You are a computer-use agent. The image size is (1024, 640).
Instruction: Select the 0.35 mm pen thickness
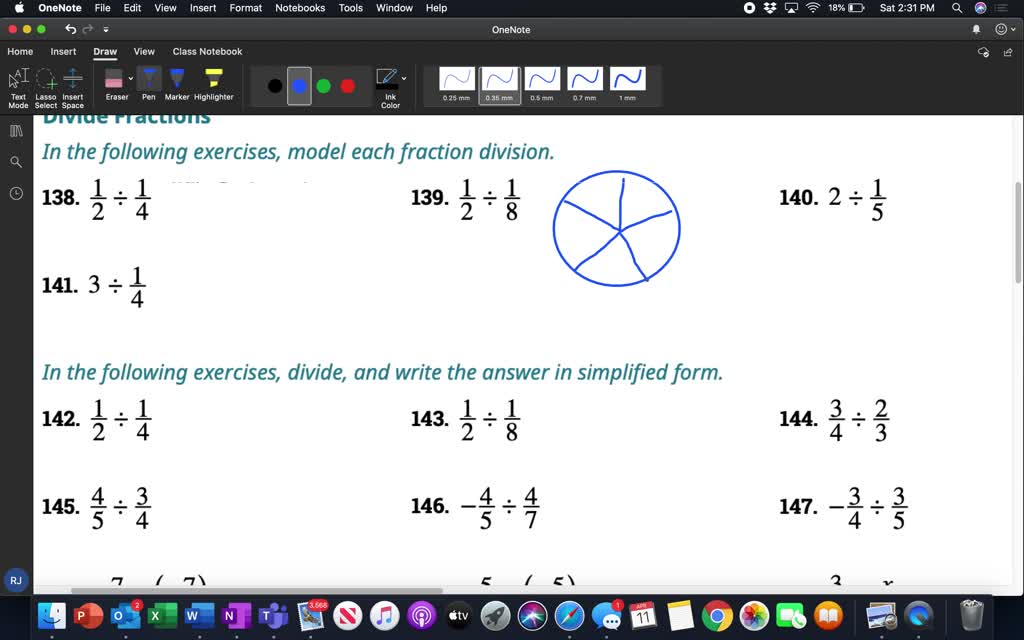tap(500, 82)
